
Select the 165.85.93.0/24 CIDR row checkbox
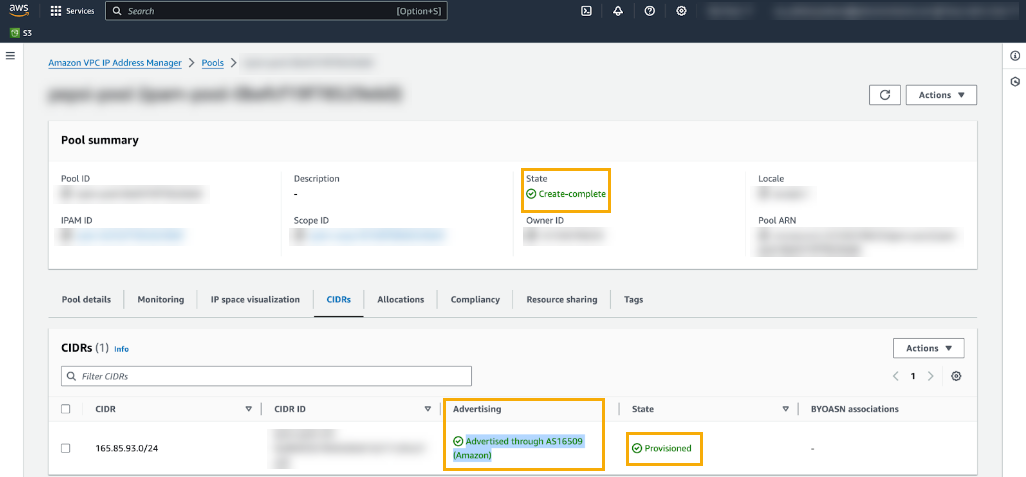66,448
